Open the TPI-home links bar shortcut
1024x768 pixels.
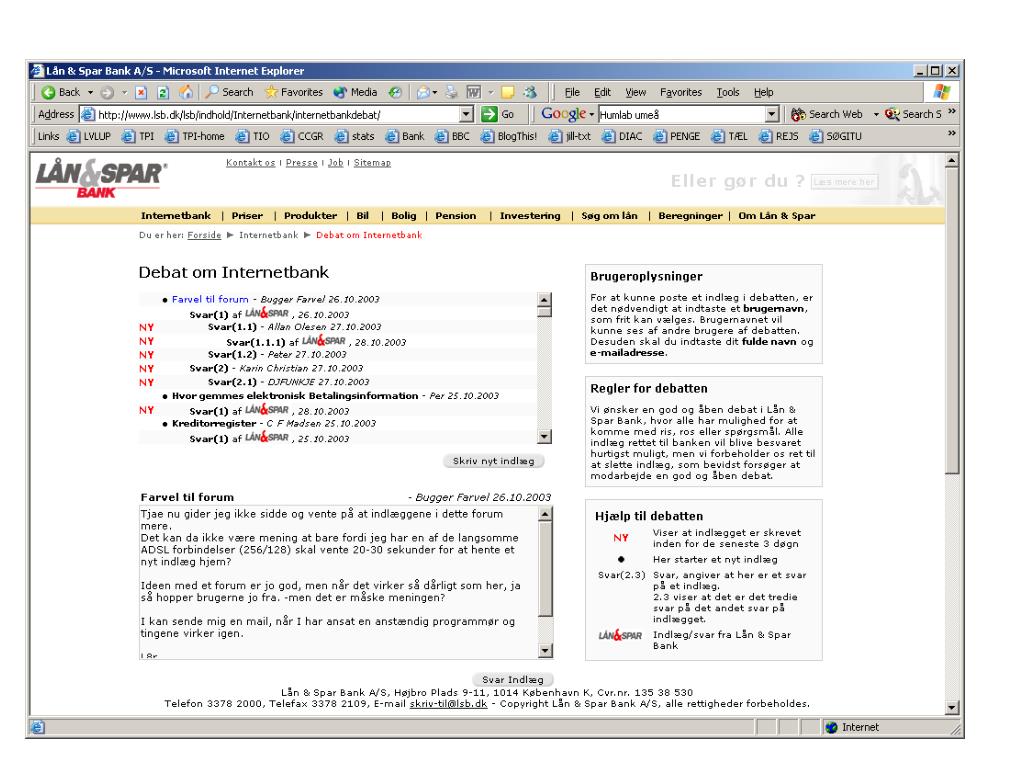pyautogui.click(x=195, y=136)
